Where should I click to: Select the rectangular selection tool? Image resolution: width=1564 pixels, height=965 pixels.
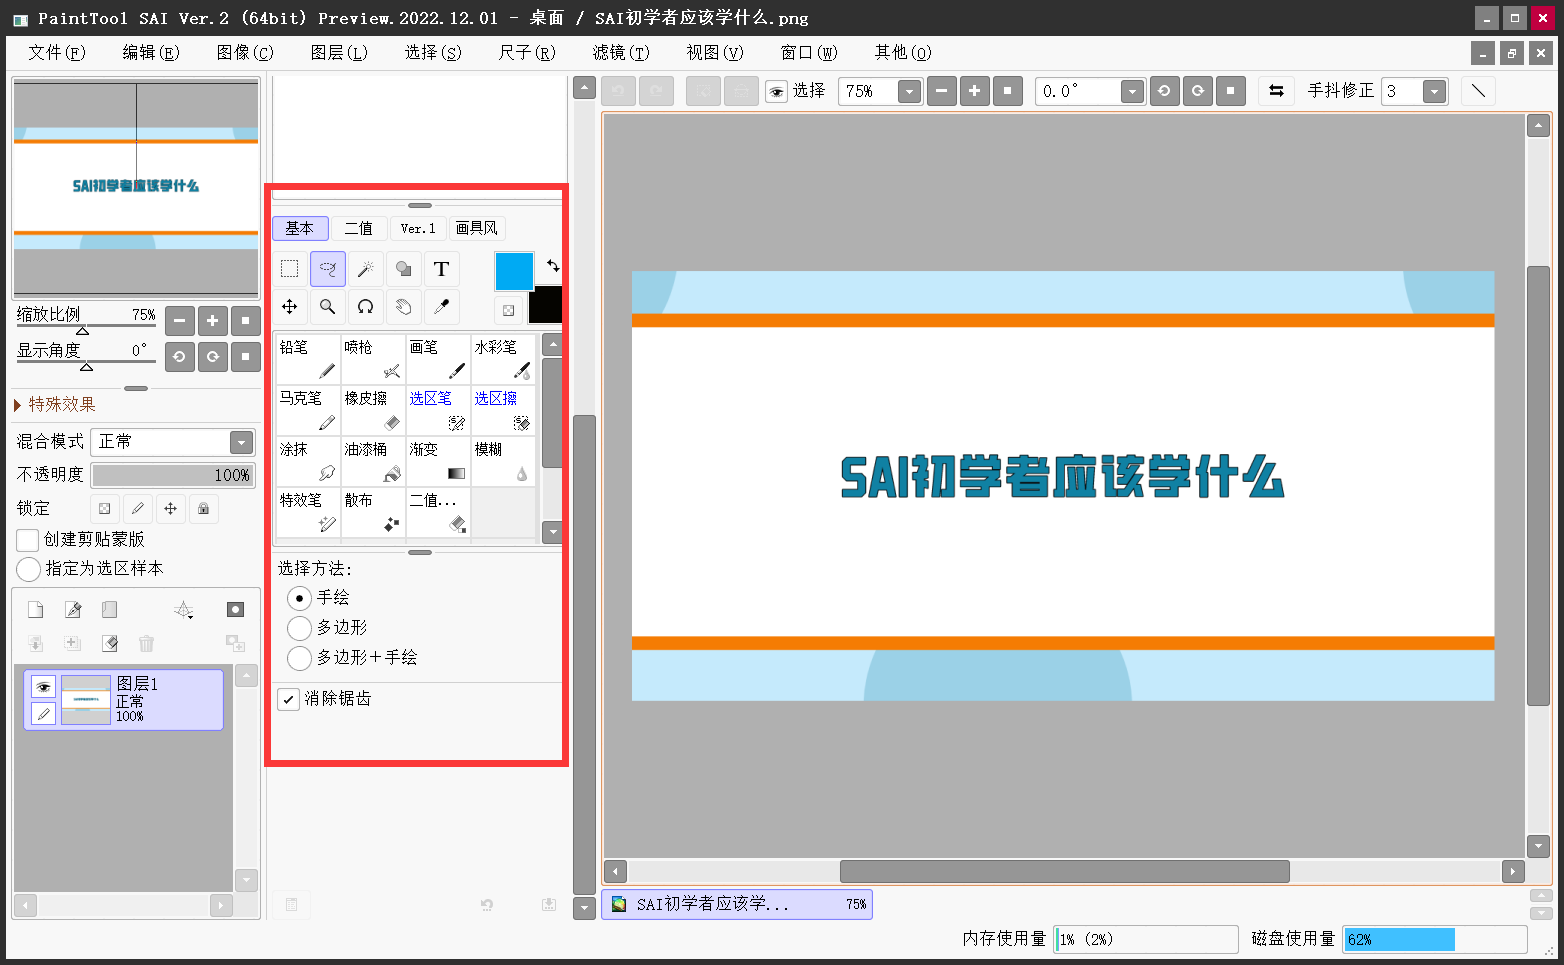[x=289, y=269]
